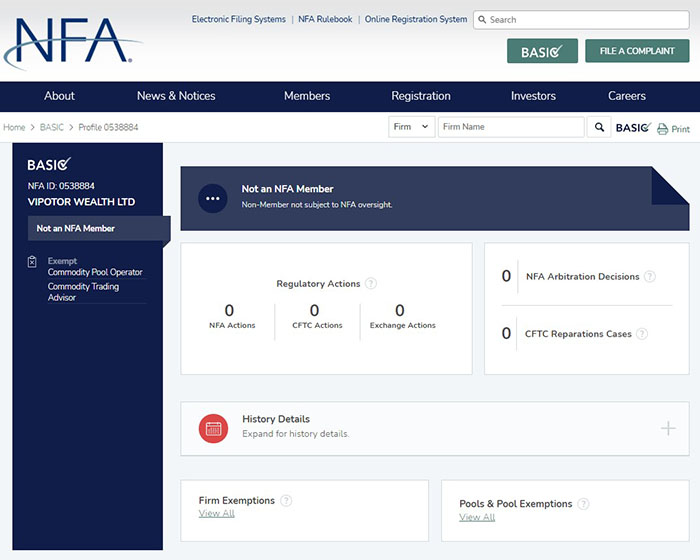Open the NFA Rulebook link
700x560 pixels.
pos(325,19)
